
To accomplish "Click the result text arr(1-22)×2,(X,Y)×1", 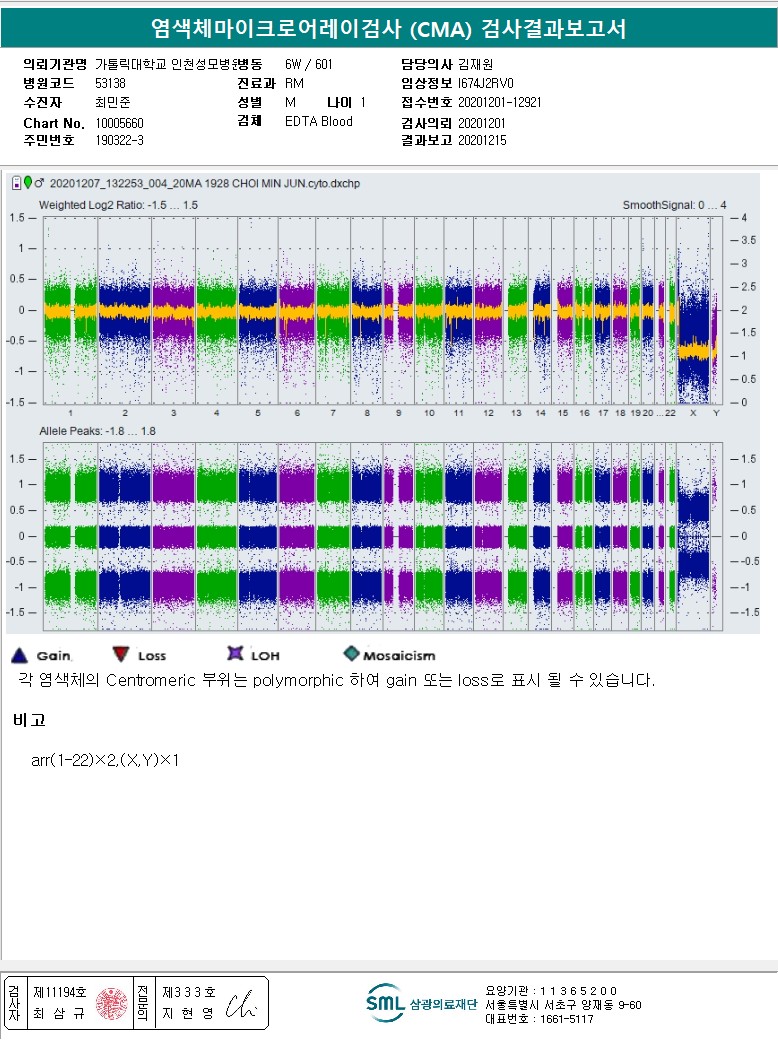I will click(x=105, y=760).
